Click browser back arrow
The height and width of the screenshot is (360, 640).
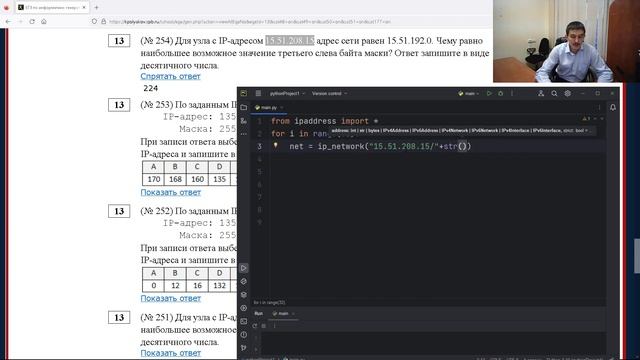(x=9, y=22)
